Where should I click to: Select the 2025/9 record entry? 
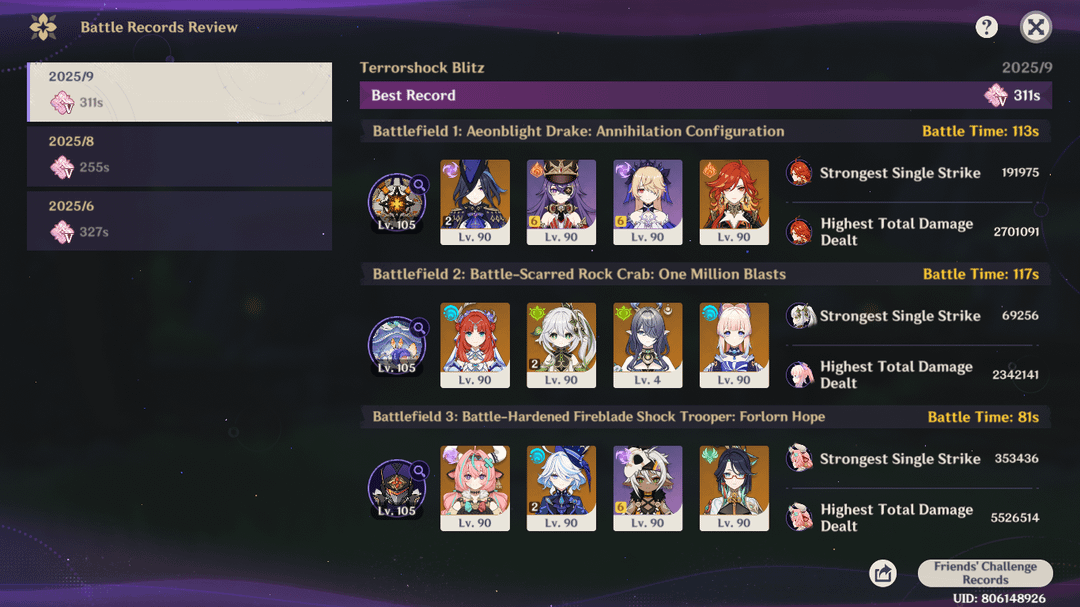click(179, 92)
